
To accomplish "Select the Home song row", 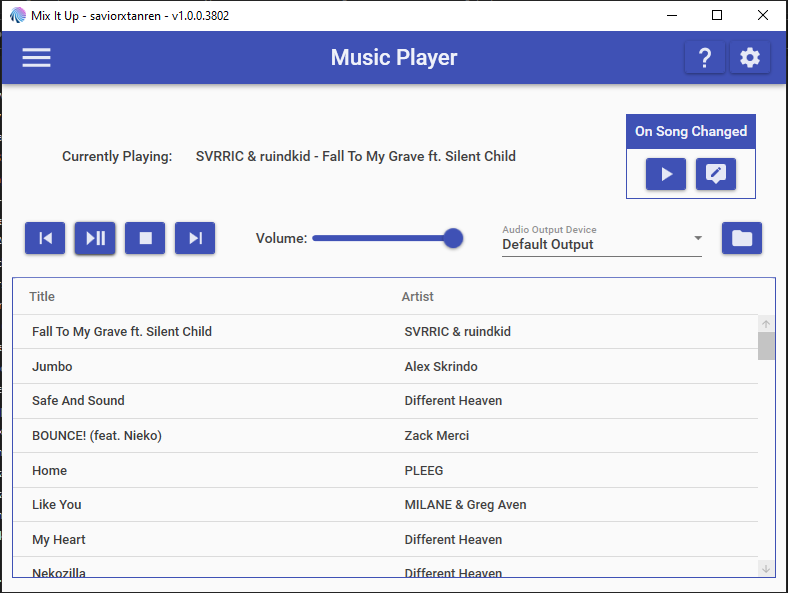I will point(385,470).
